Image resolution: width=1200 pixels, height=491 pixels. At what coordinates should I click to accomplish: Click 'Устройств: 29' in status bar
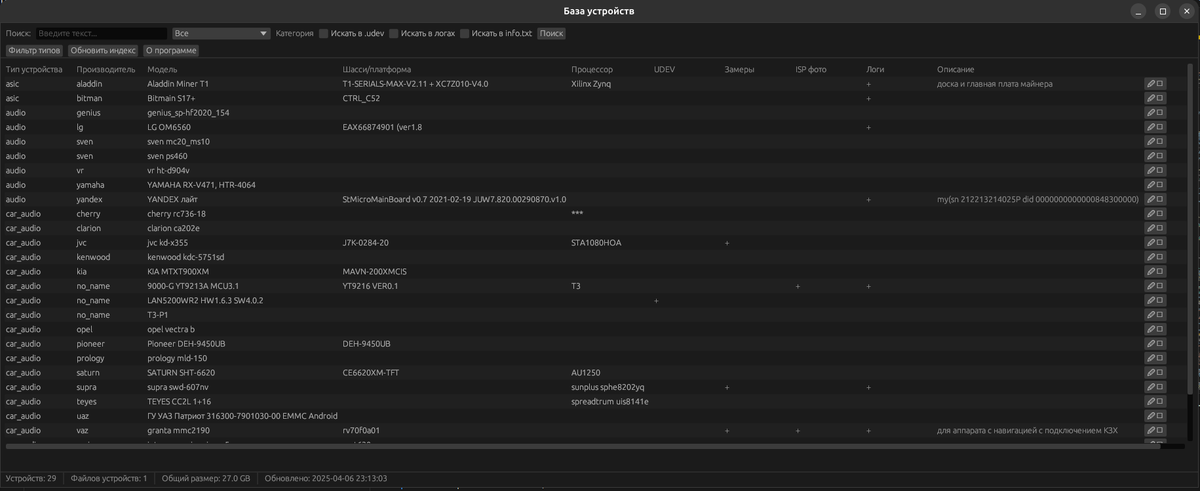30,479
